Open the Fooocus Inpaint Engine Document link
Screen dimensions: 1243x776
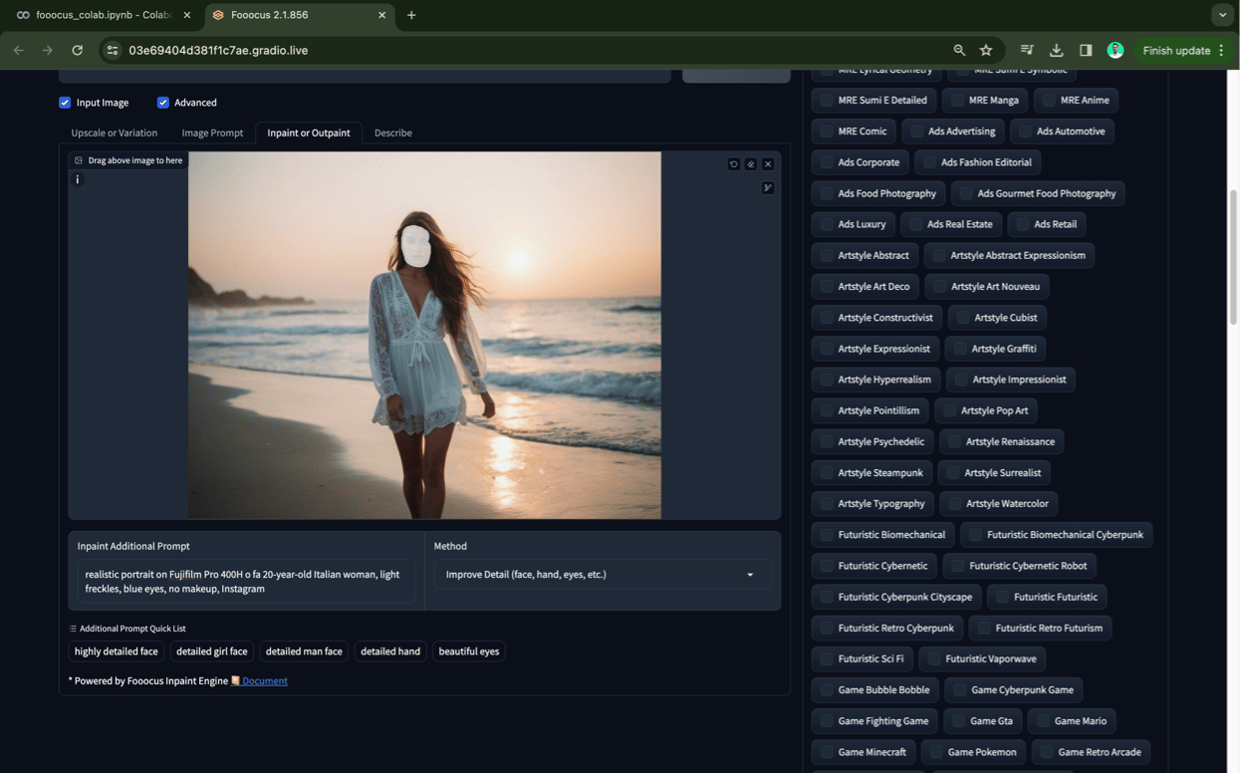(x=264, y=681)
